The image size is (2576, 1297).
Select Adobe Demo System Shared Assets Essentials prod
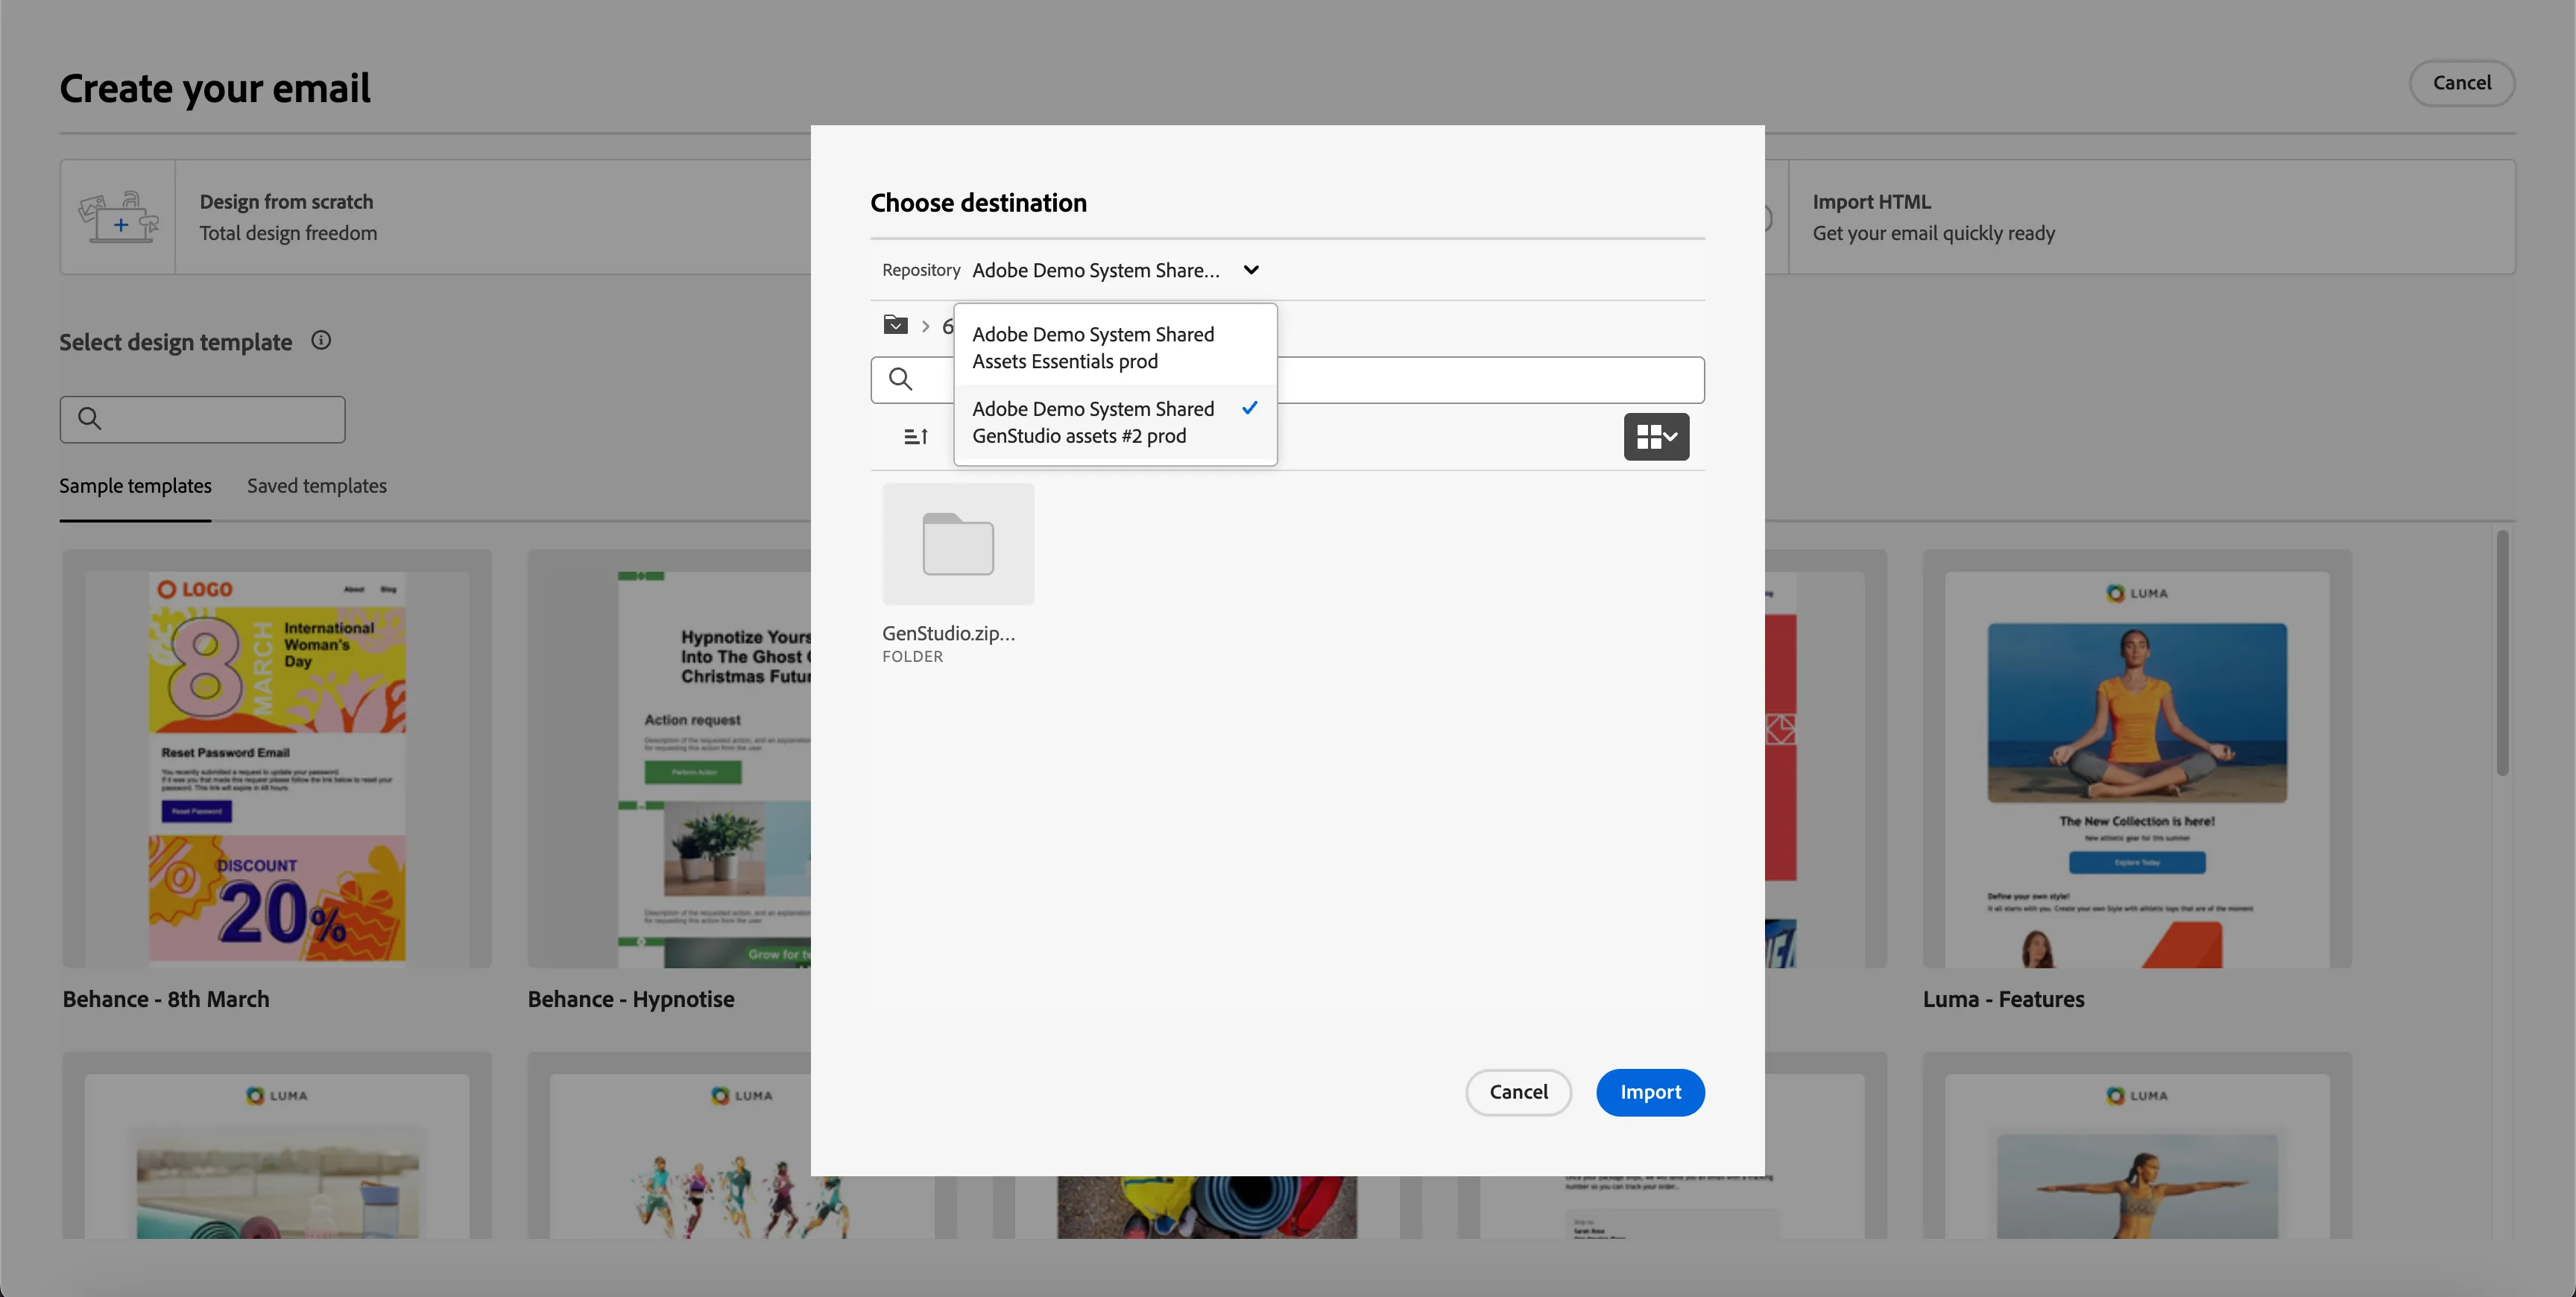pyautogui.click(x=1115, y=348)
